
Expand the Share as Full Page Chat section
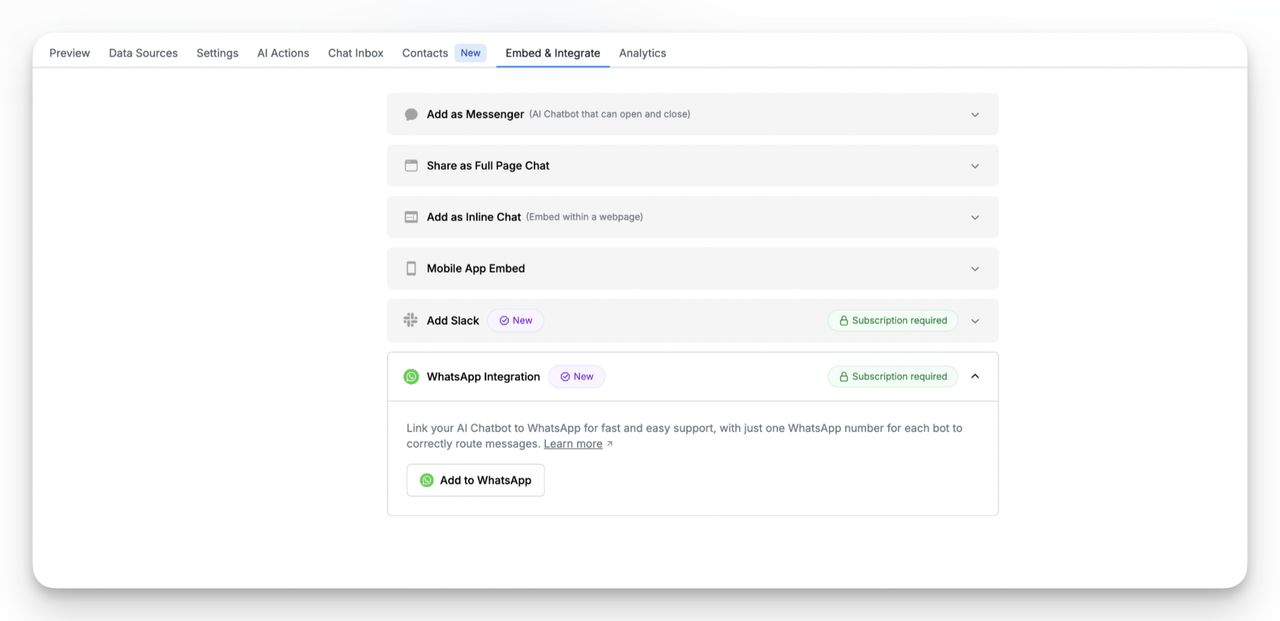click(975, 166)
